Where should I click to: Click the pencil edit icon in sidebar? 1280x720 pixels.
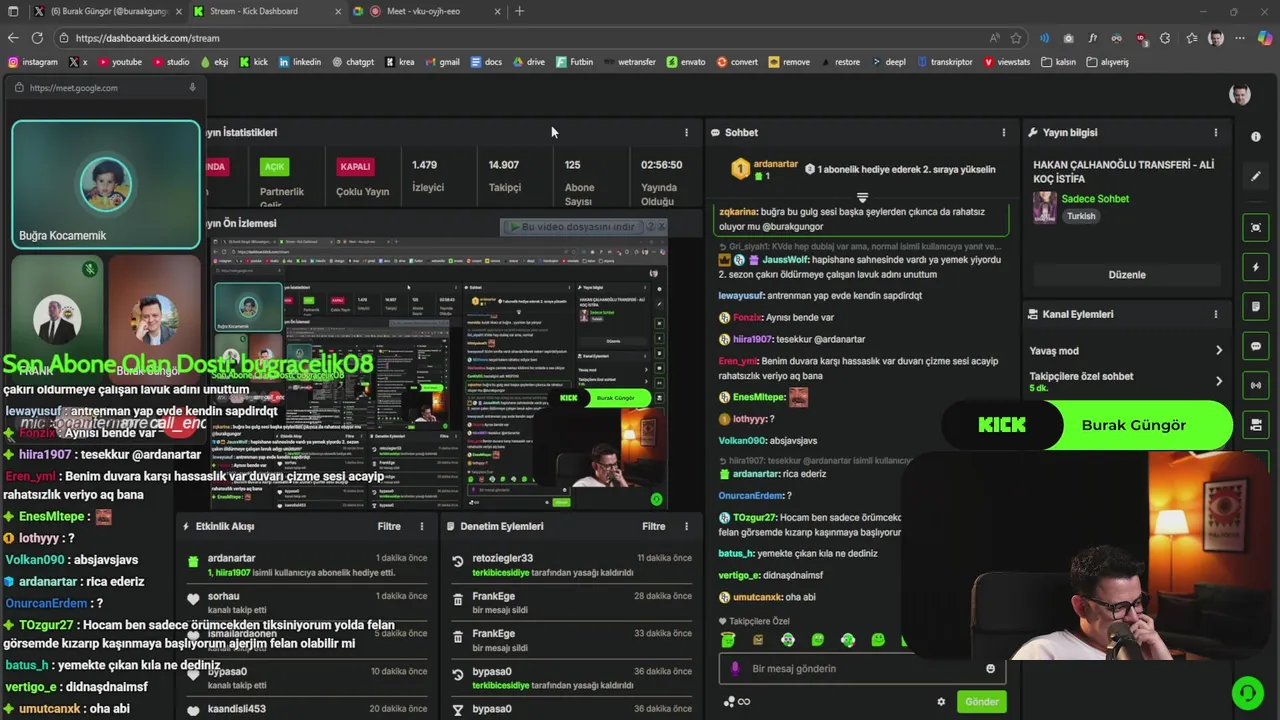pos(1256,176)
